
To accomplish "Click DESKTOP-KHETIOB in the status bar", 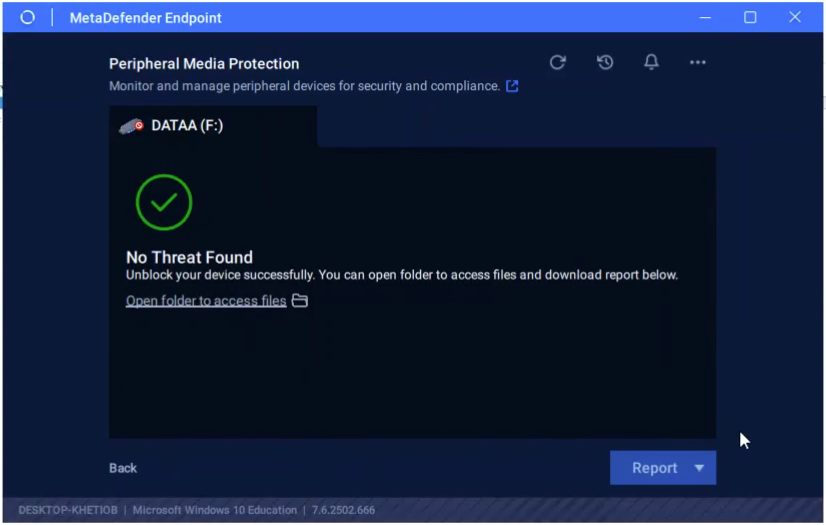I will point(68,510).
